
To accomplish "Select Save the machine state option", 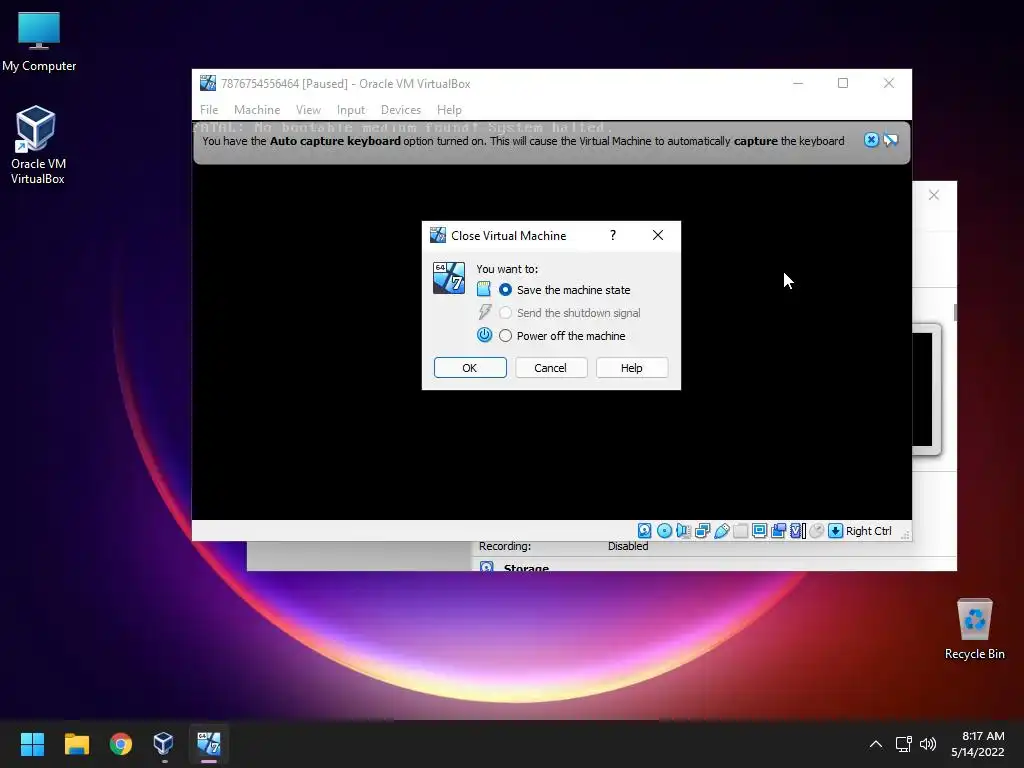I will click(564, 289).
